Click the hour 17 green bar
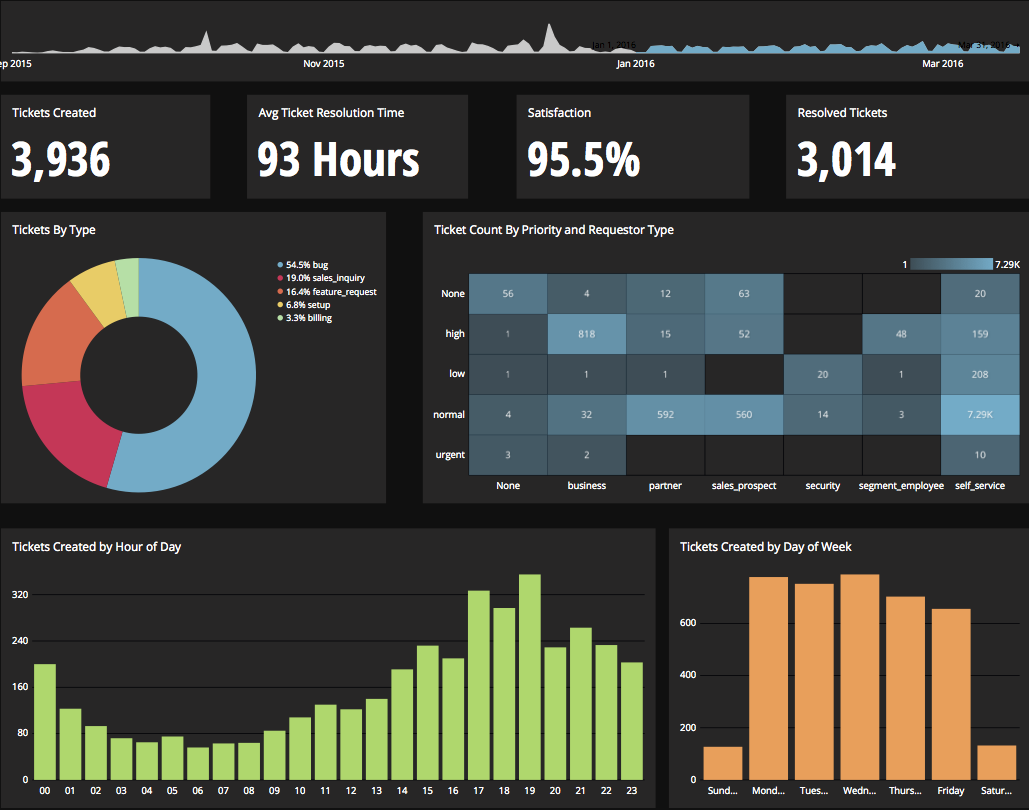Viewport: 1029px width, 810px height. pyautogui.click(x=479, y=685)
